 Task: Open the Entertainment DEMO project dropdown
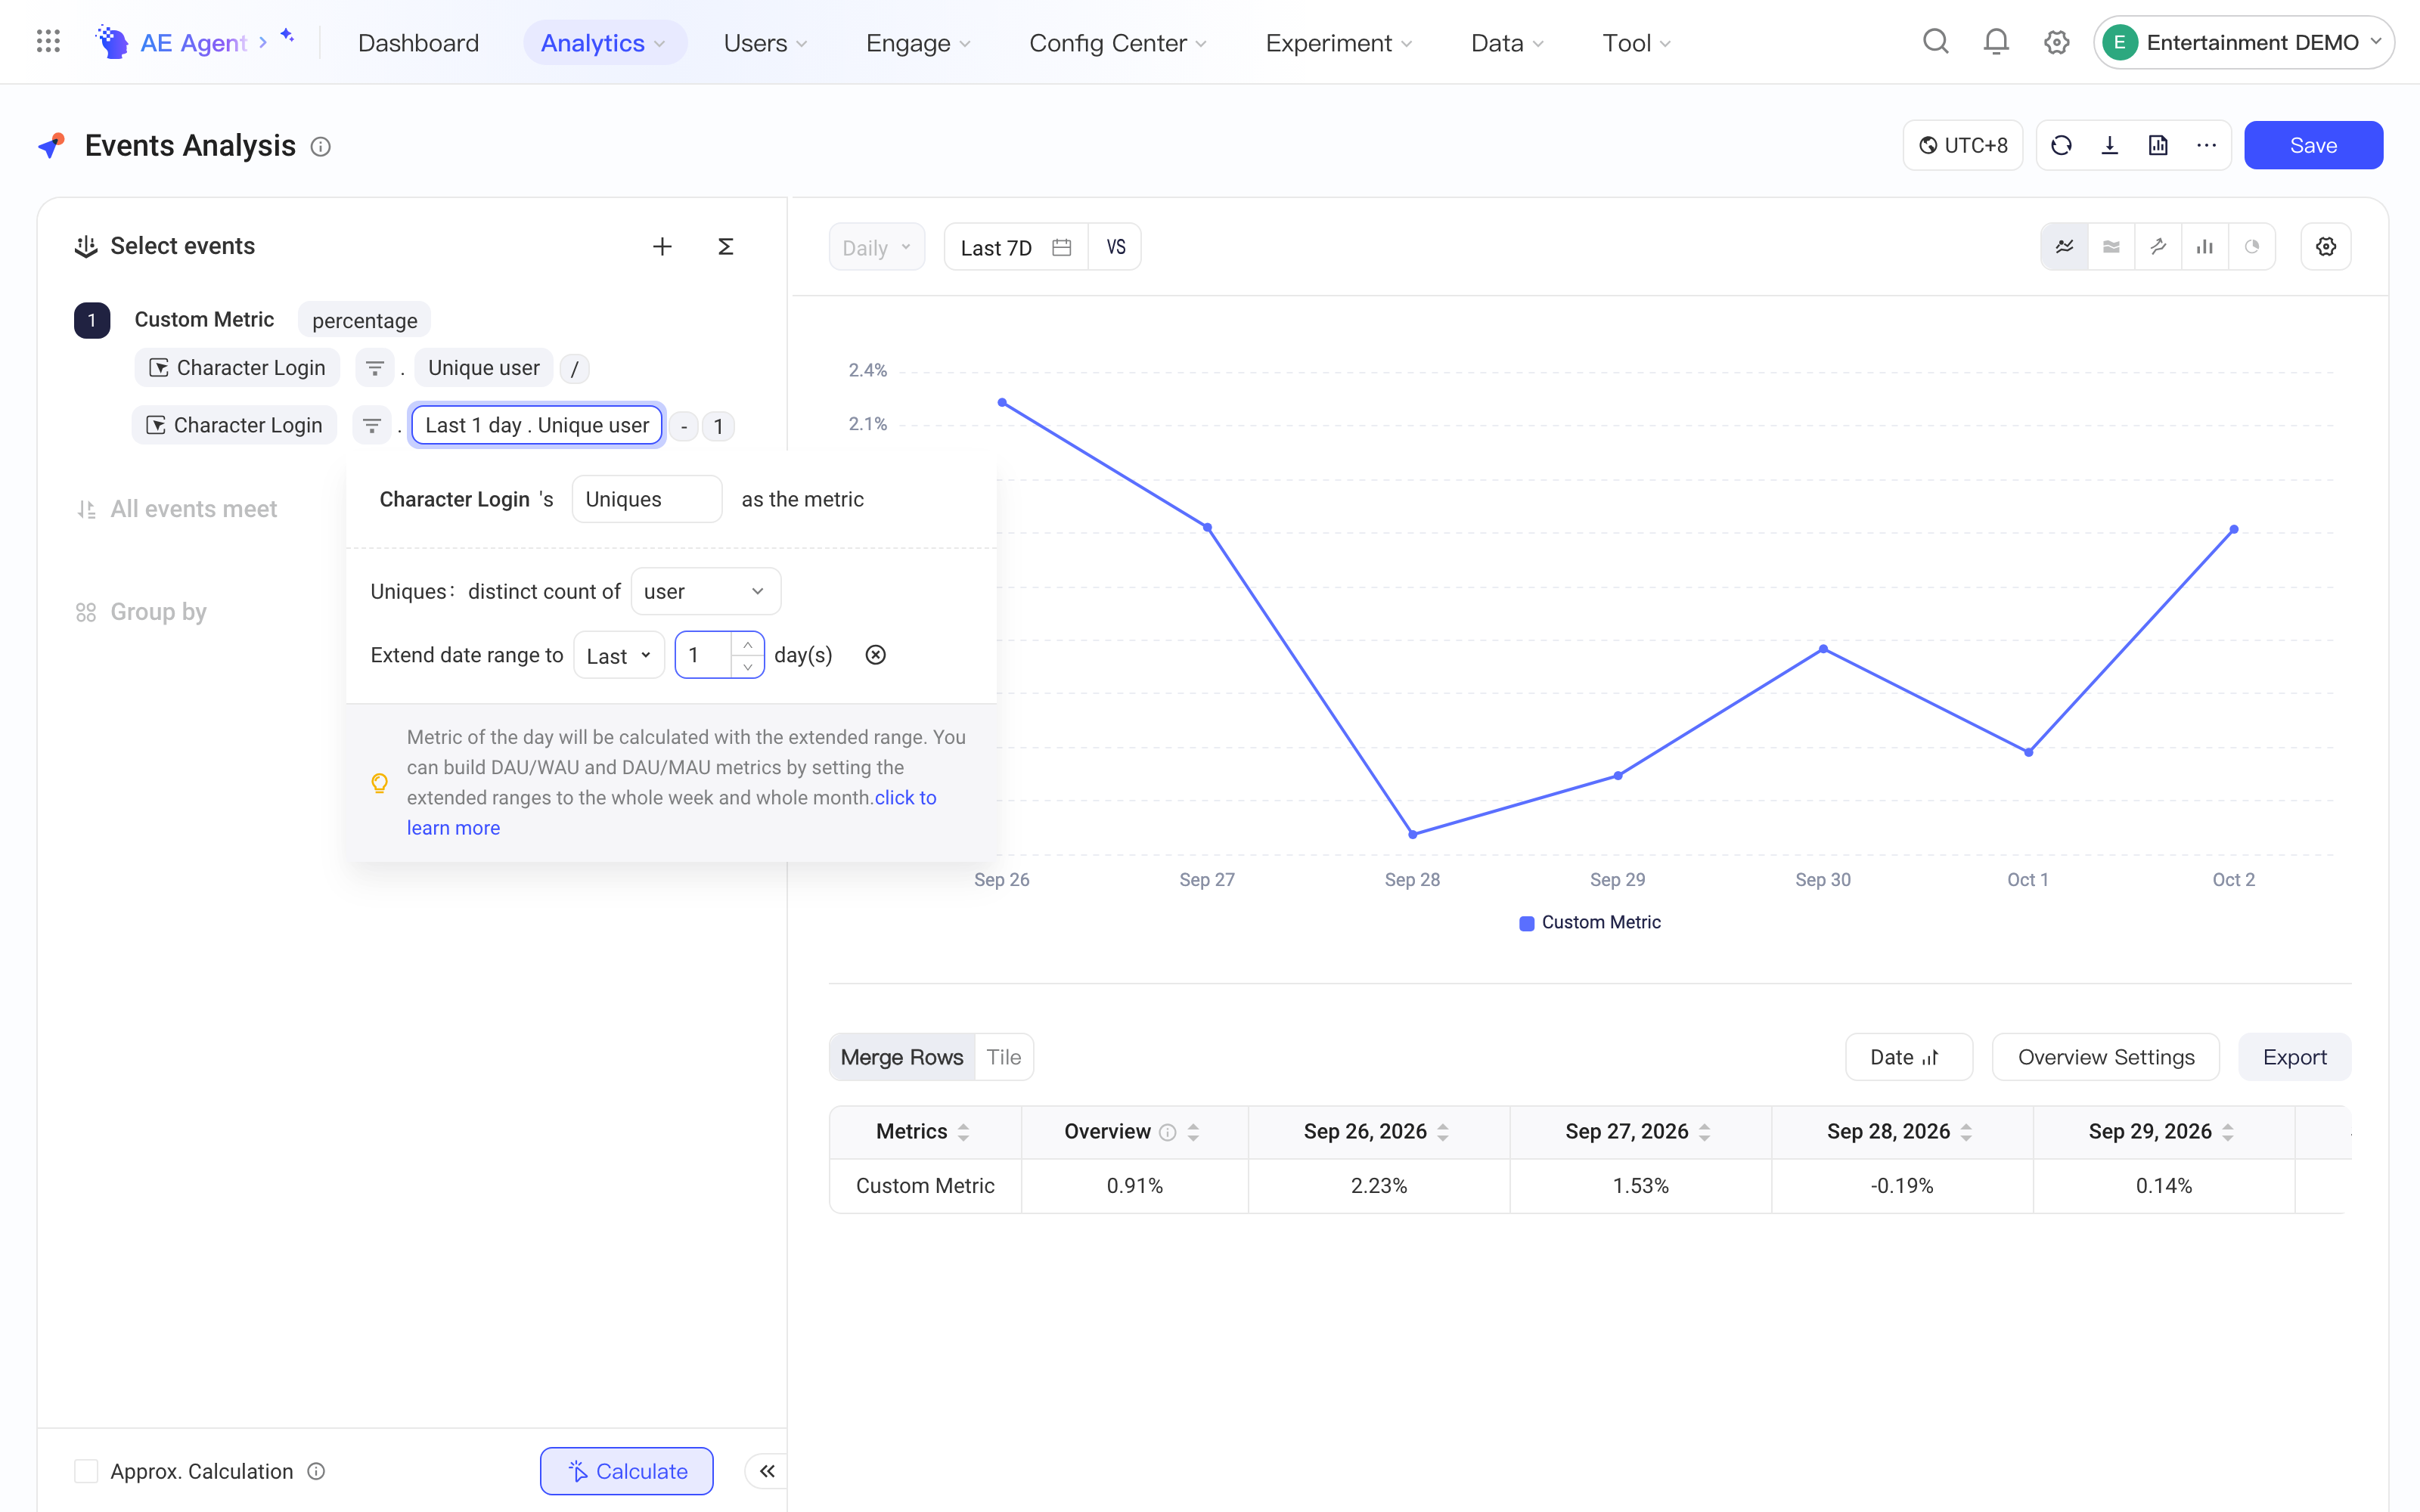pos(2243,42)
